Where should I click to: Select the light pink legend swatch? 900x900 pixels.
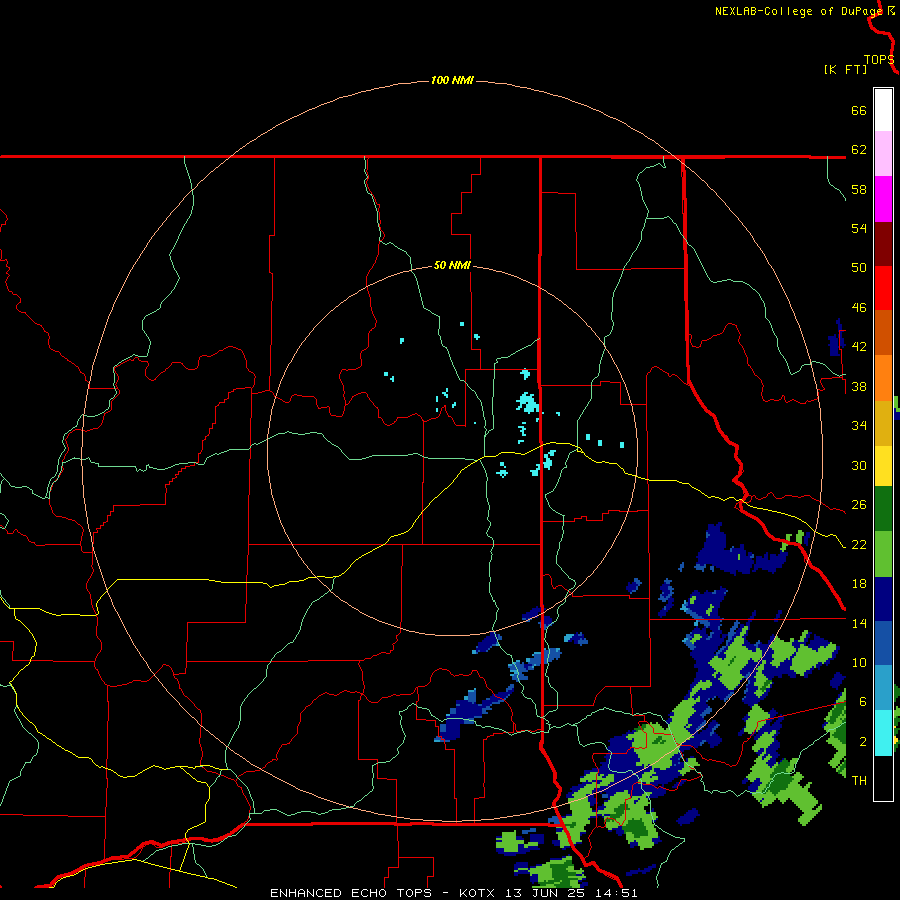pyautogui.click(x=883, y=154)
